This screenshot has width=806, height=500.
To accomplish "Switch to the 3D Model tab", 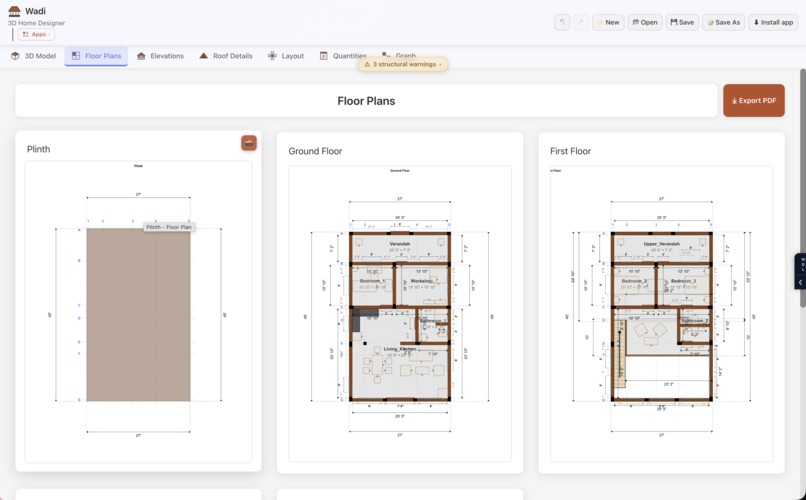I will (x=34, y=56).
